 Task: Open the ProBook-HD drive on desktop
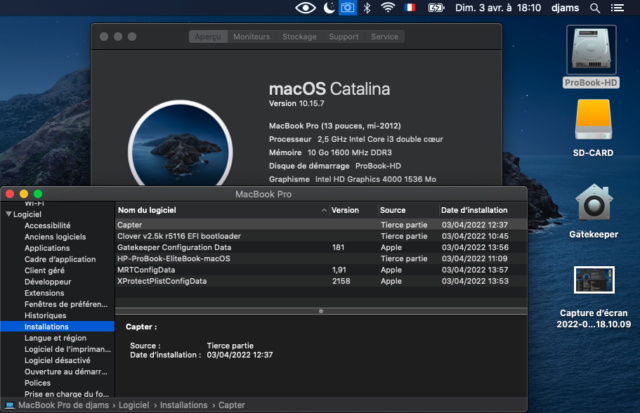tap(591, 50)
